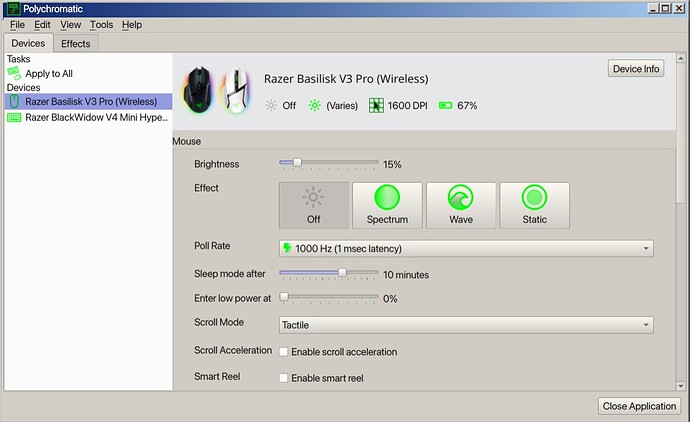Click the green brightness icon next to (Varies)
690x422 pixels.
tap(314, 105)
